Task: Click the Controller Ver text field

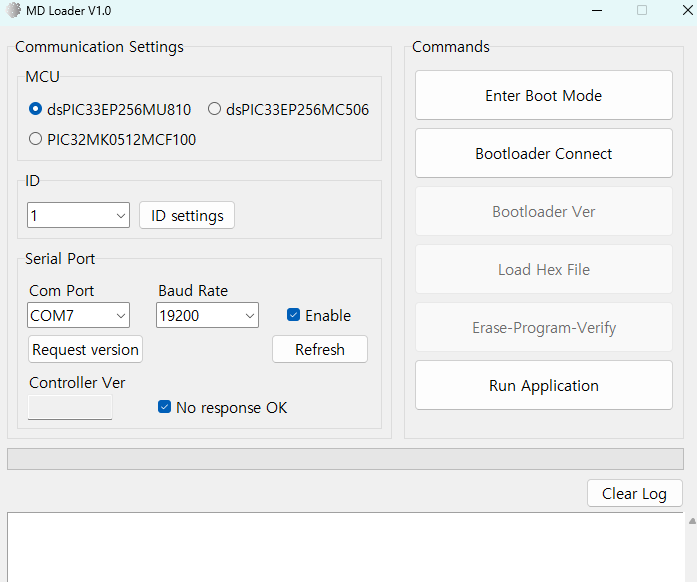Action: tap(70, 407)
